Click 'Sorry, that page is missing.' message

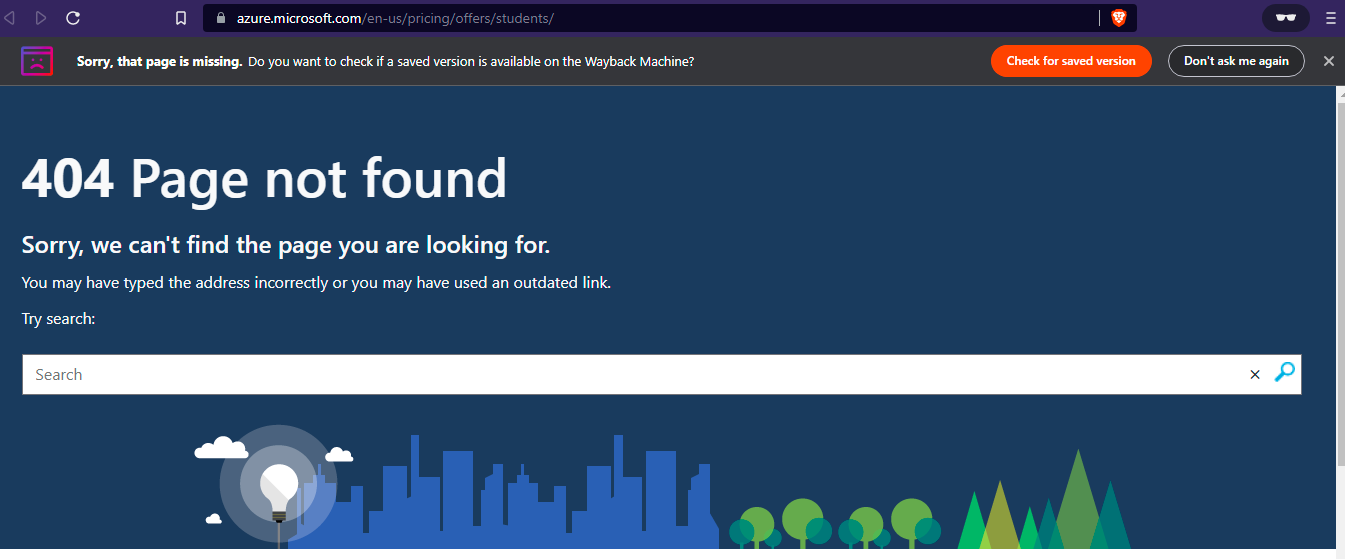tap(159, 61)
